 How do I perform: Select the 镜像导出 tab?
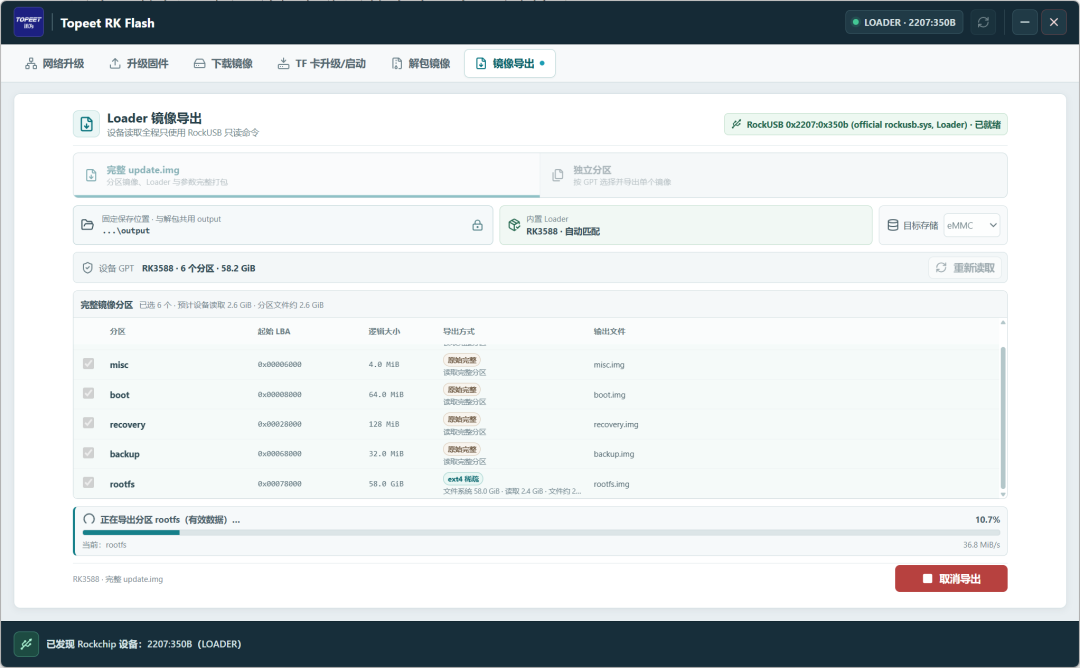point(510,63)
